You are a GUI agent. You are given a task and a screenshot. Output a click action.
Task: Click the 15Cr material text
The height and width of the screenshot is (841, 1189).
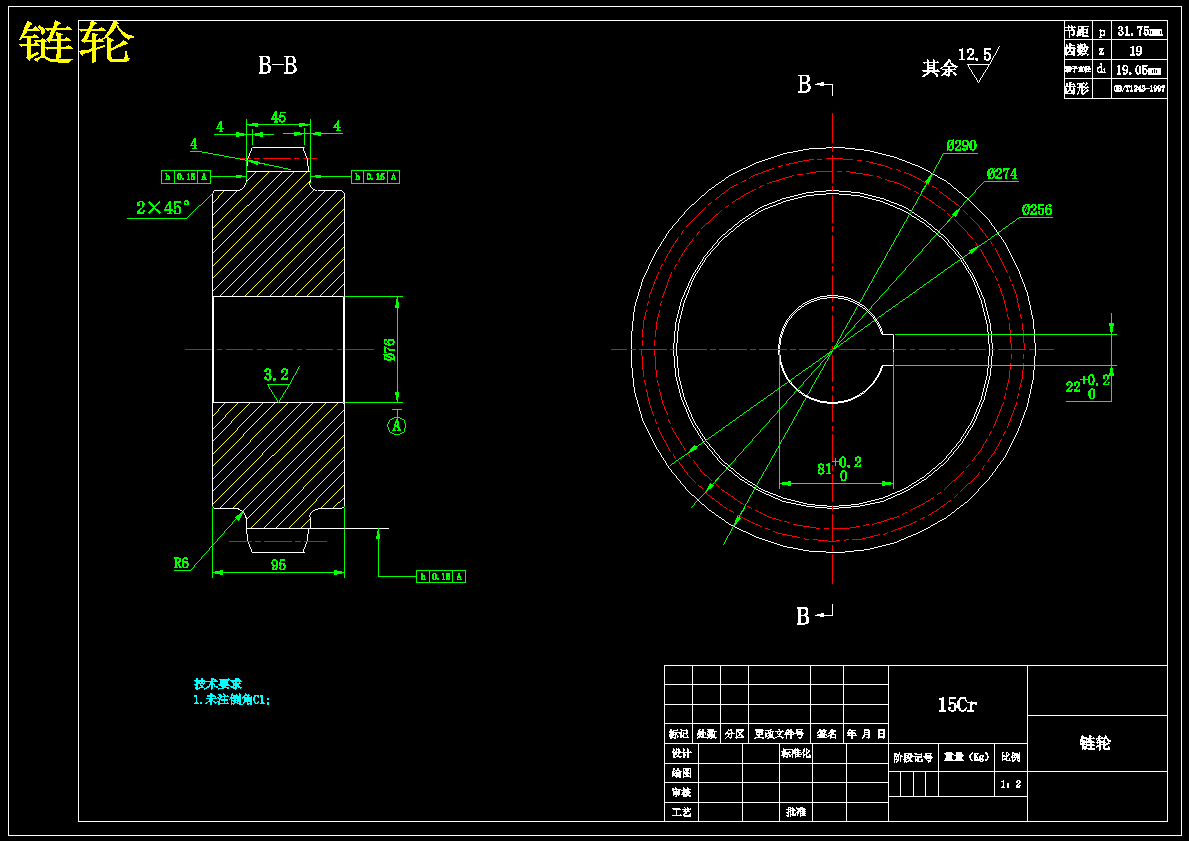[x=957, y=704]
